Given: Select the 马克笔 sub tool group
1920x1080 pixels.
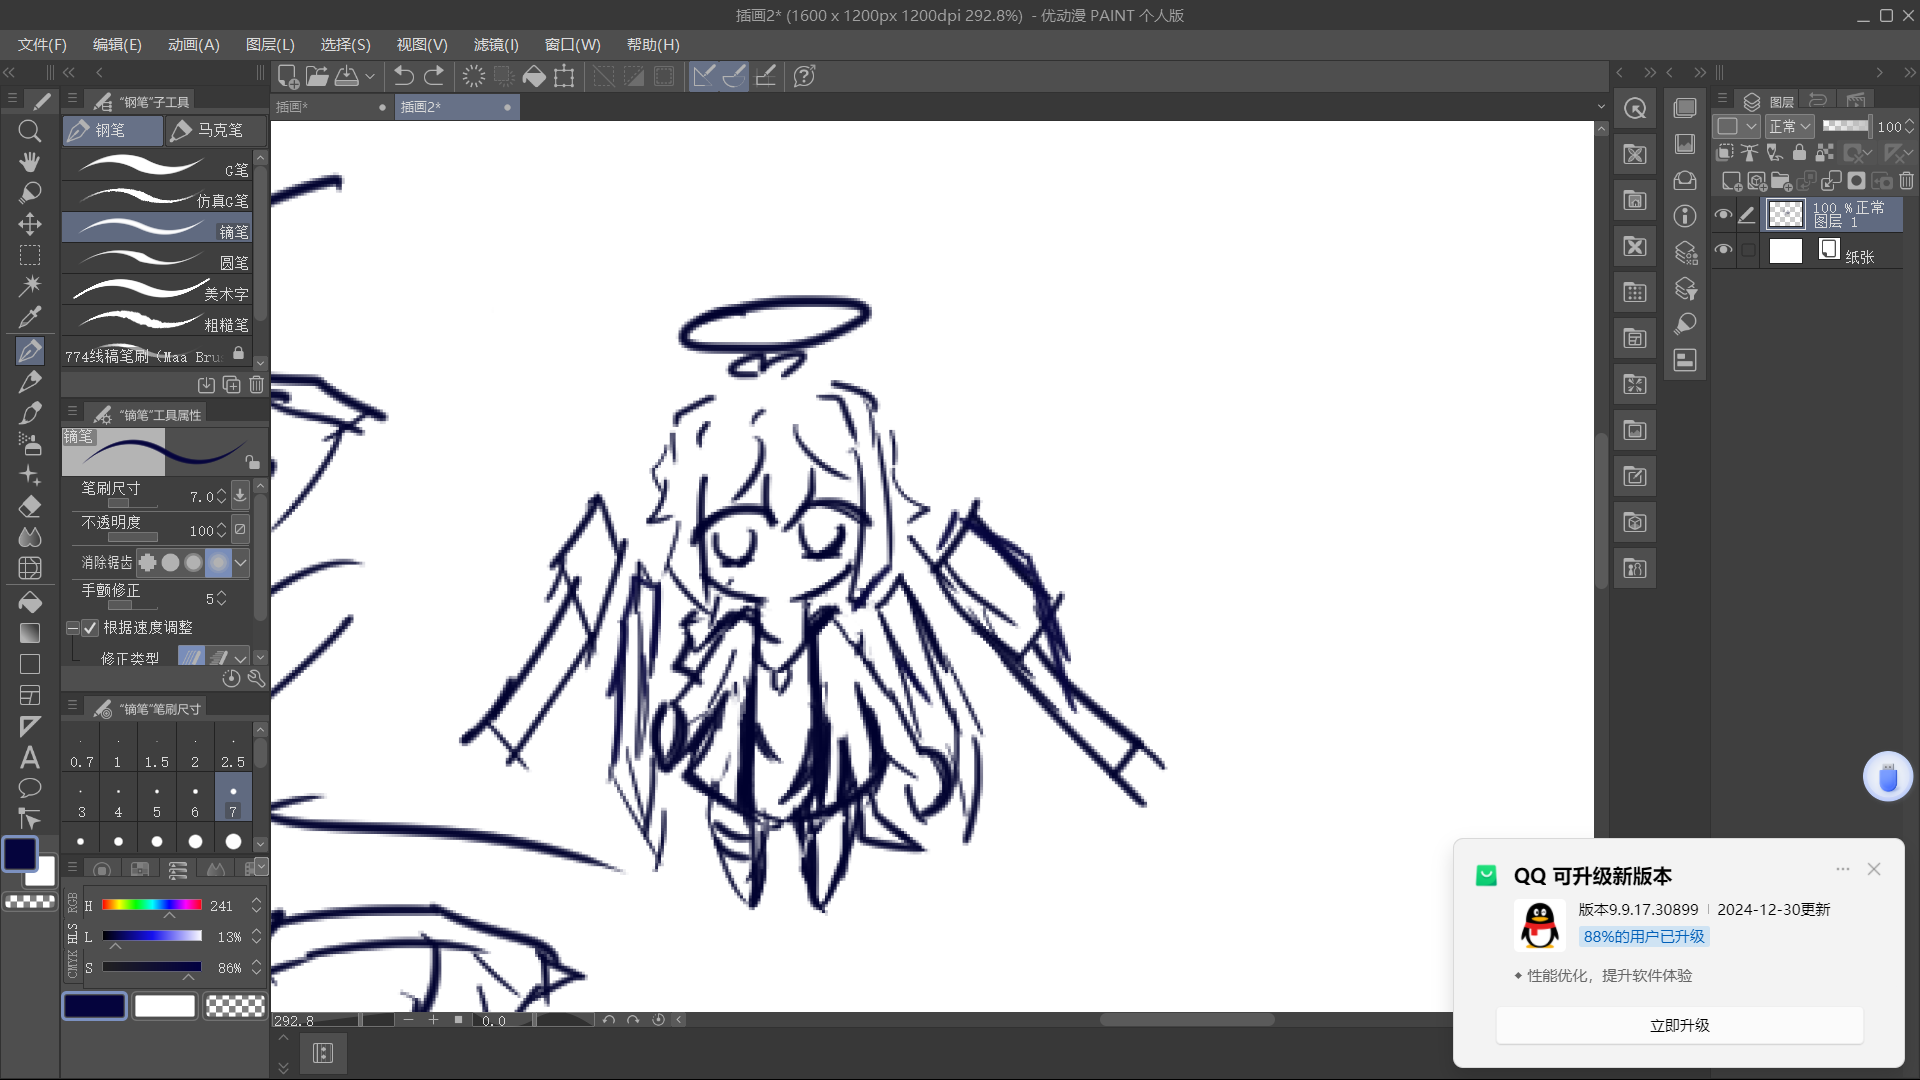Looking at the screenshot, I should 215,130.
